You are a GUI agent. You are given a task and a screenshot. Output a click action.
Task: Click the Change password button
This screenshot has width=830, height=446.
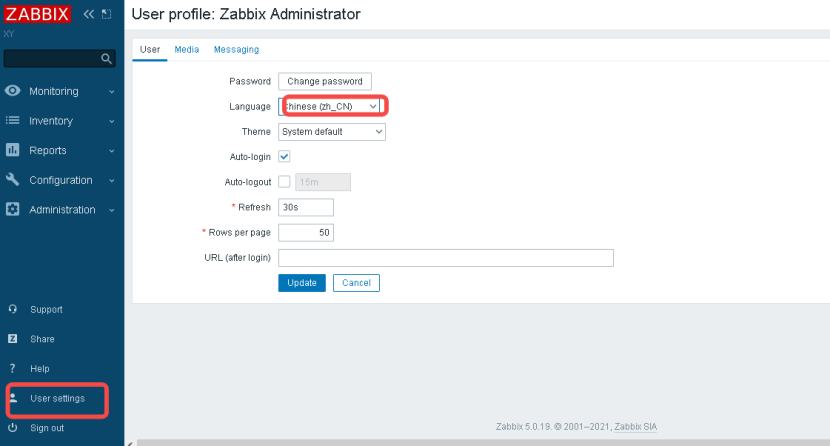325,81
